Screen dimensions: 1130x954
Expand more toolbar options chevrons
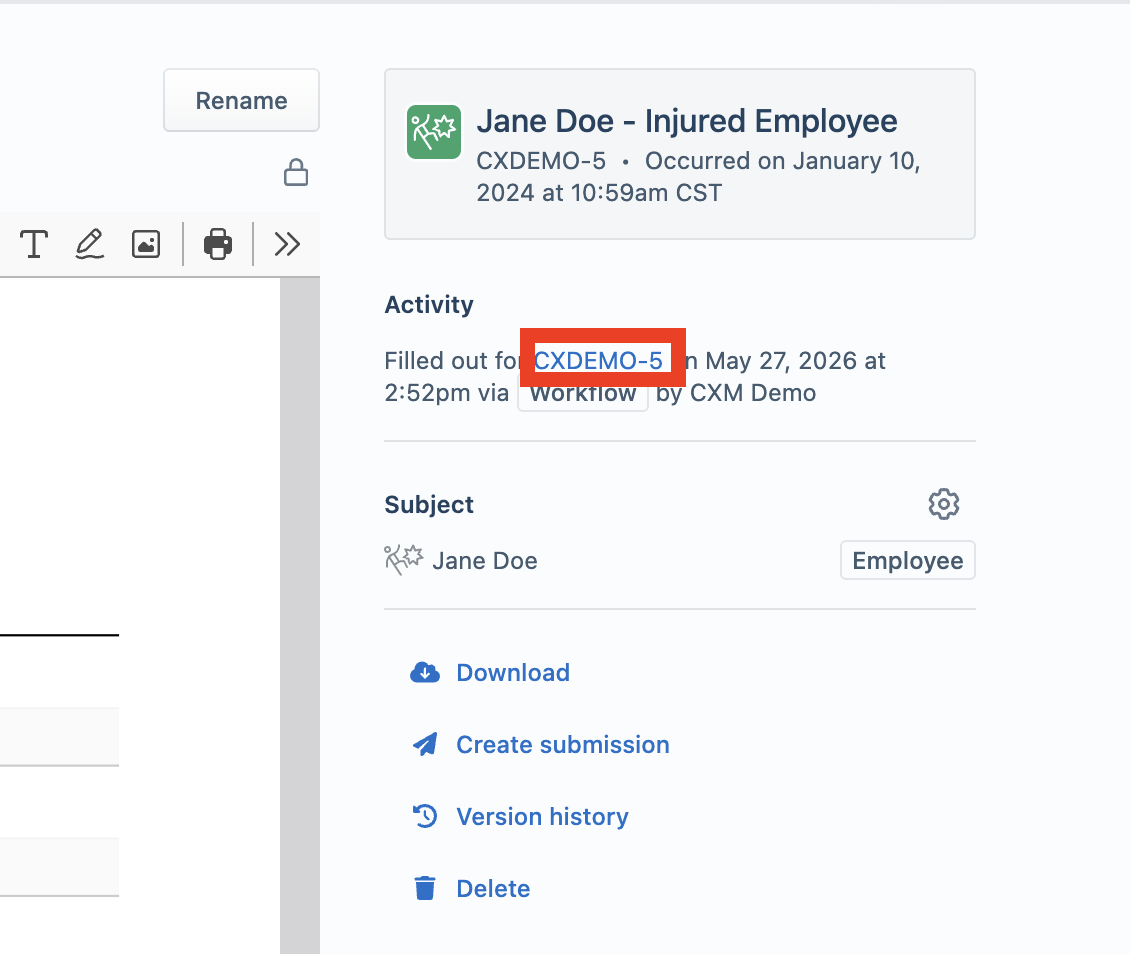point(287,244)
